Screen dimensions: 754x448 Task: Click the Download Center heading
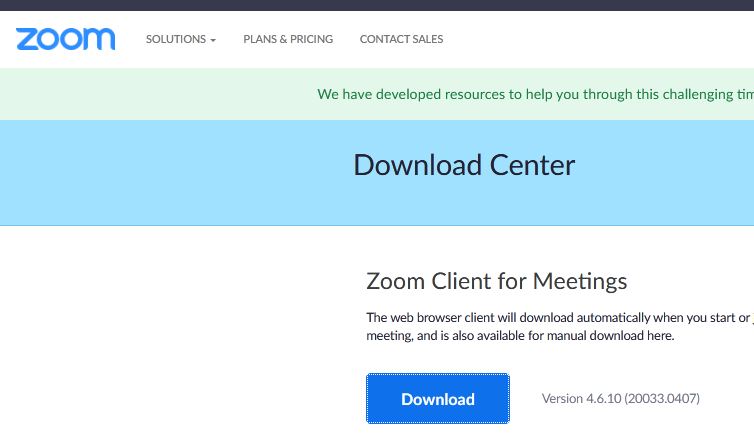(x=464, y=165)
